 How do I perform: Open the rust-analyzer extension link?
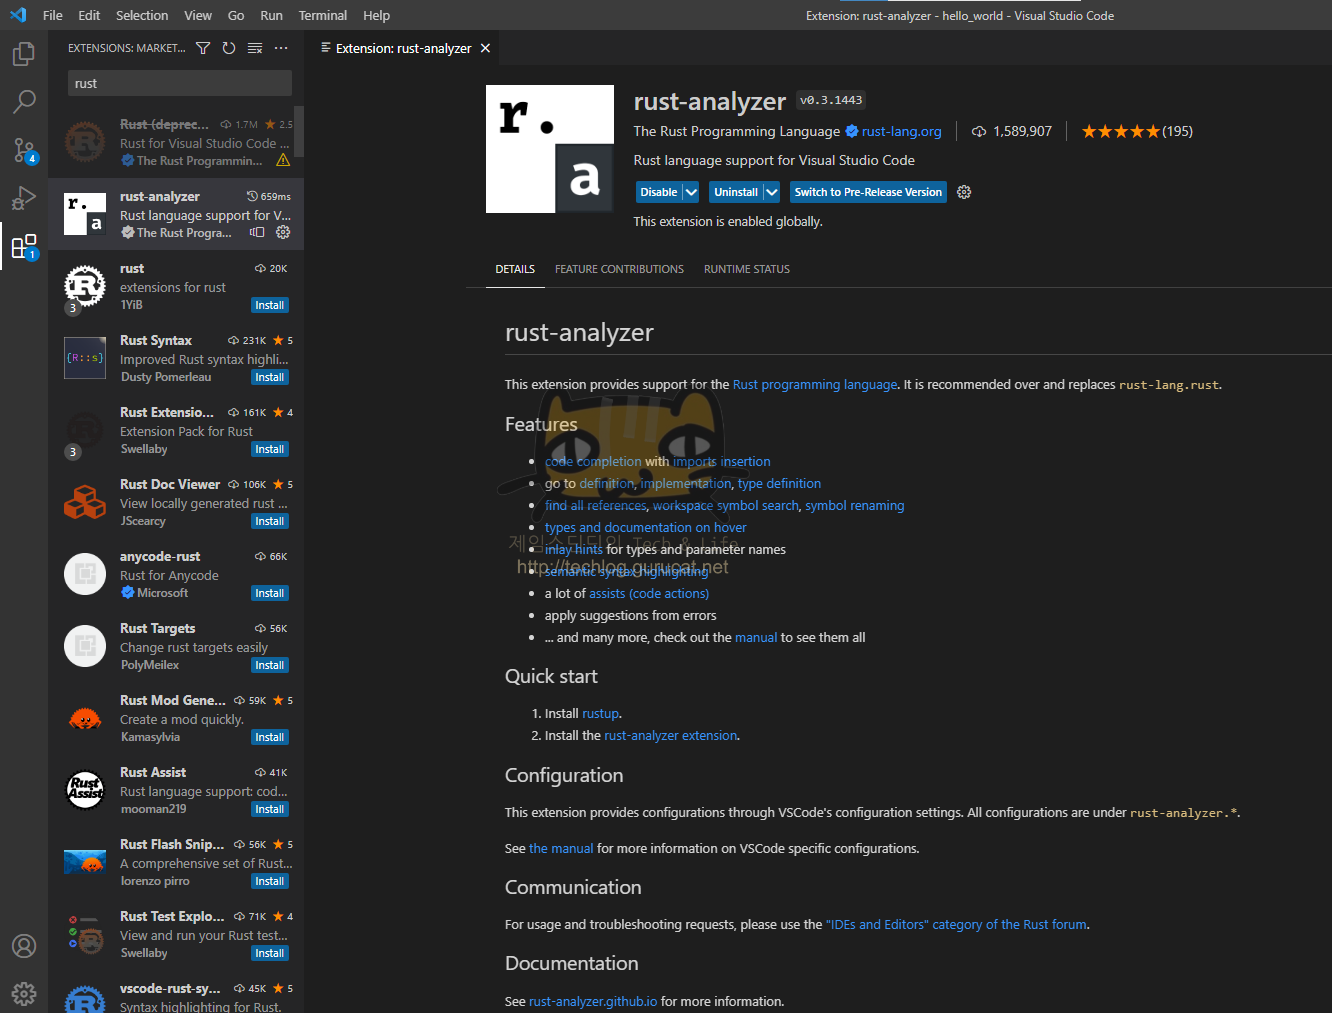tap(671, 735)
